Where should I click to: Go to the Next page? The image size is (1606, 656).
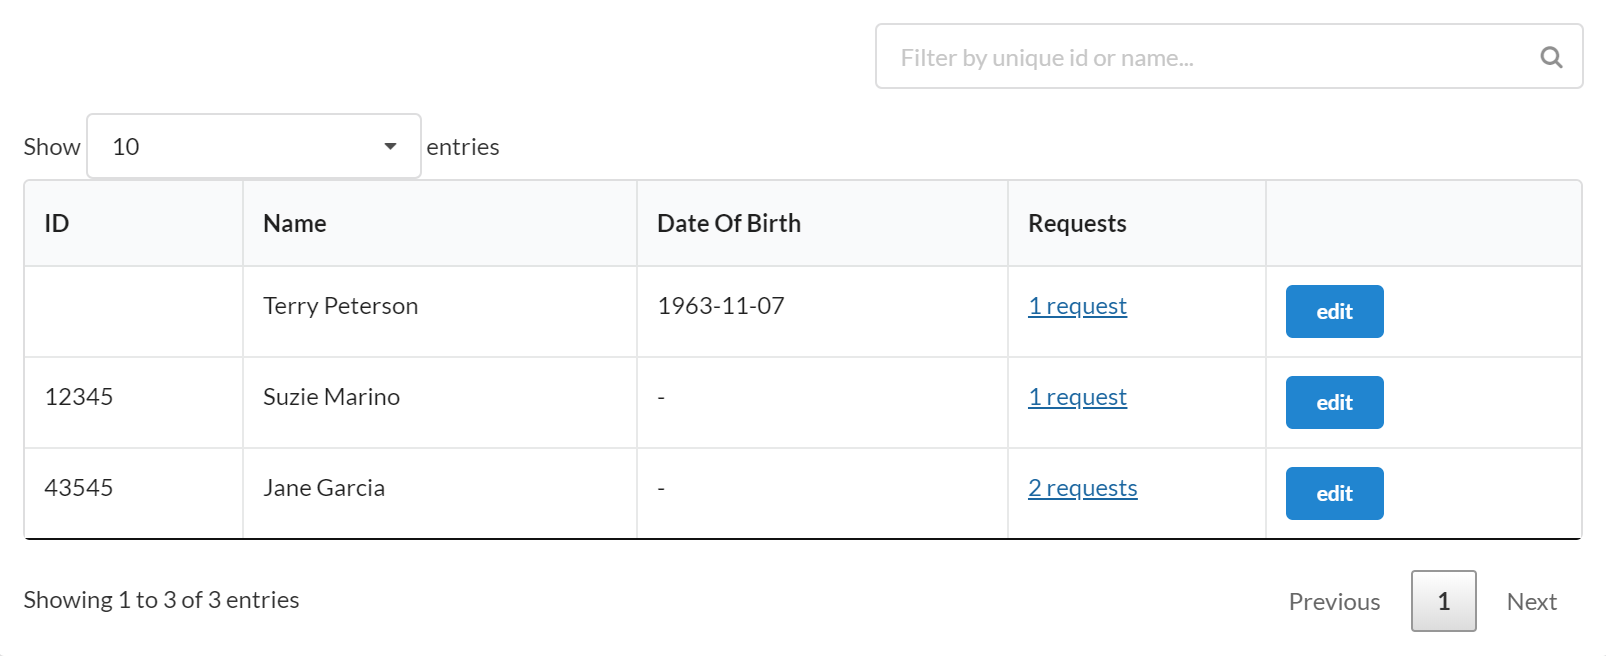1531,602
